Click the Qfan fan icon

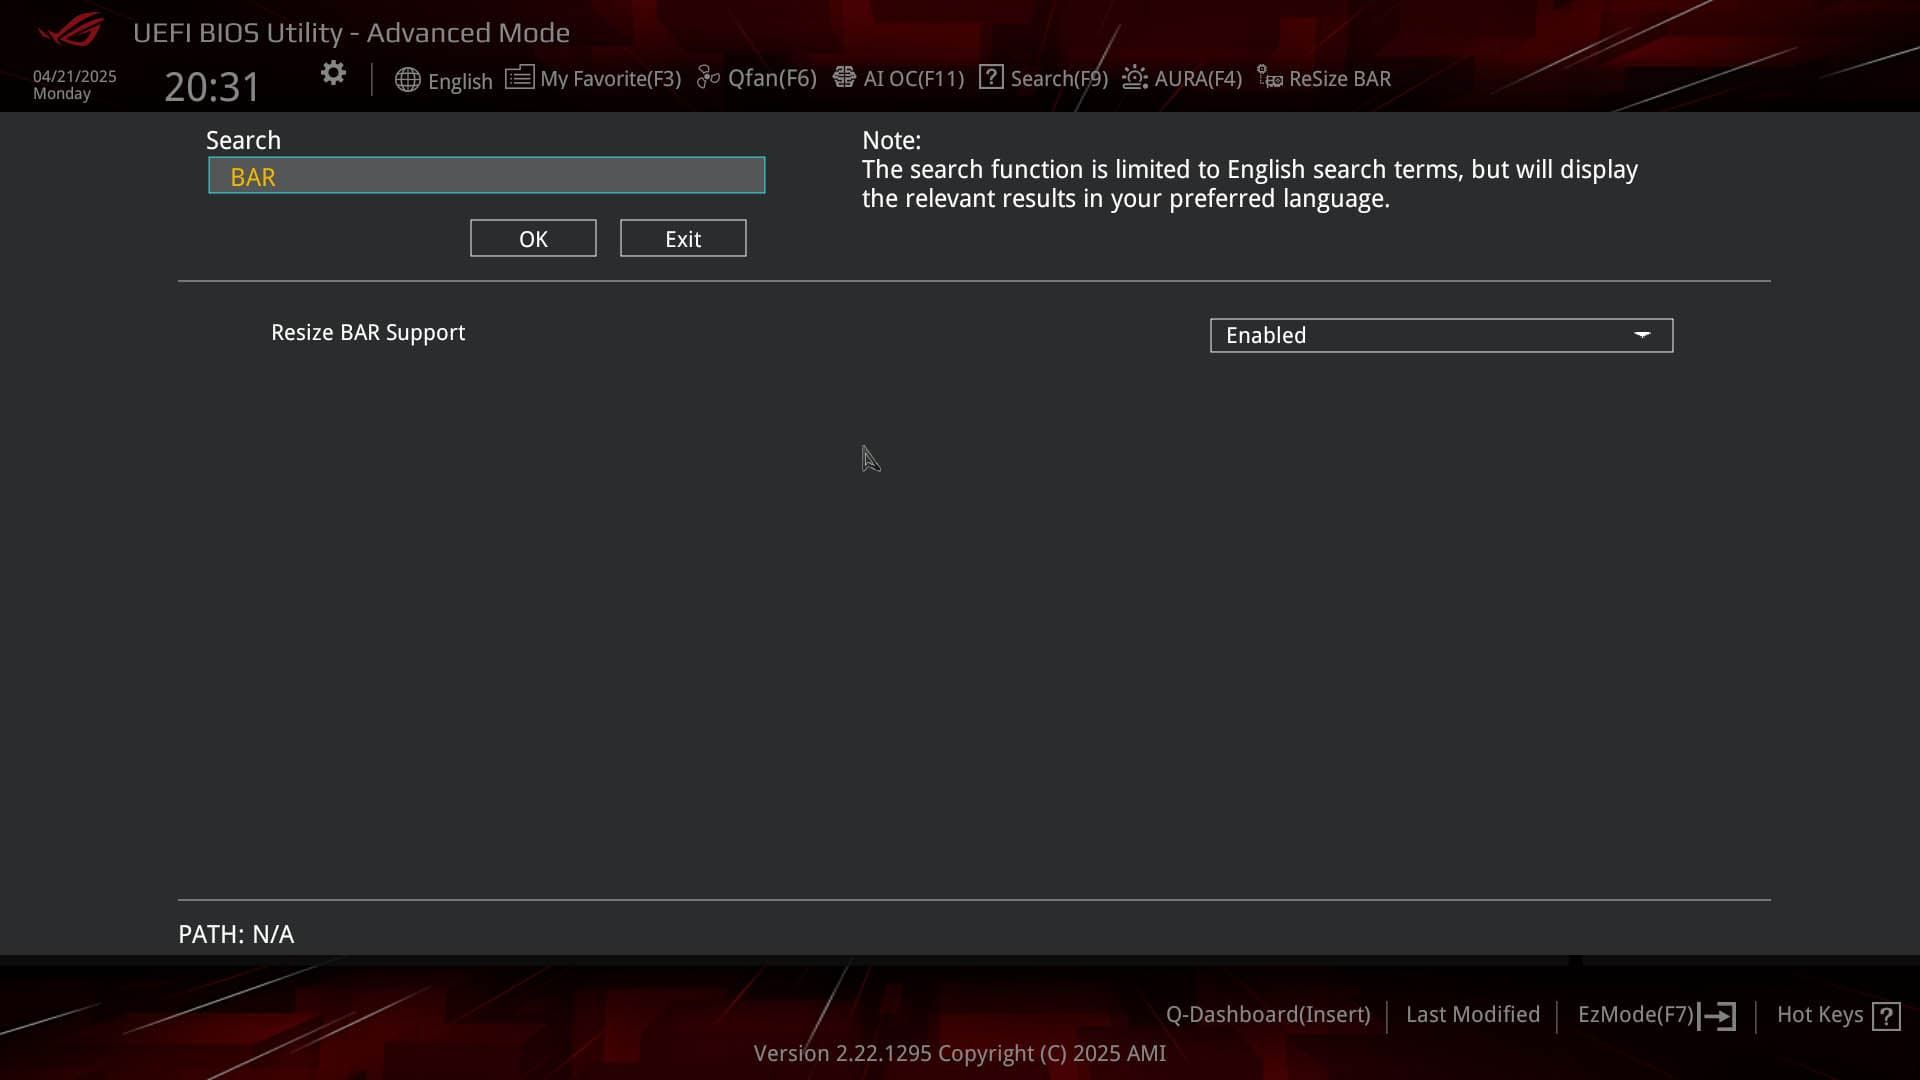click(708, 78)
